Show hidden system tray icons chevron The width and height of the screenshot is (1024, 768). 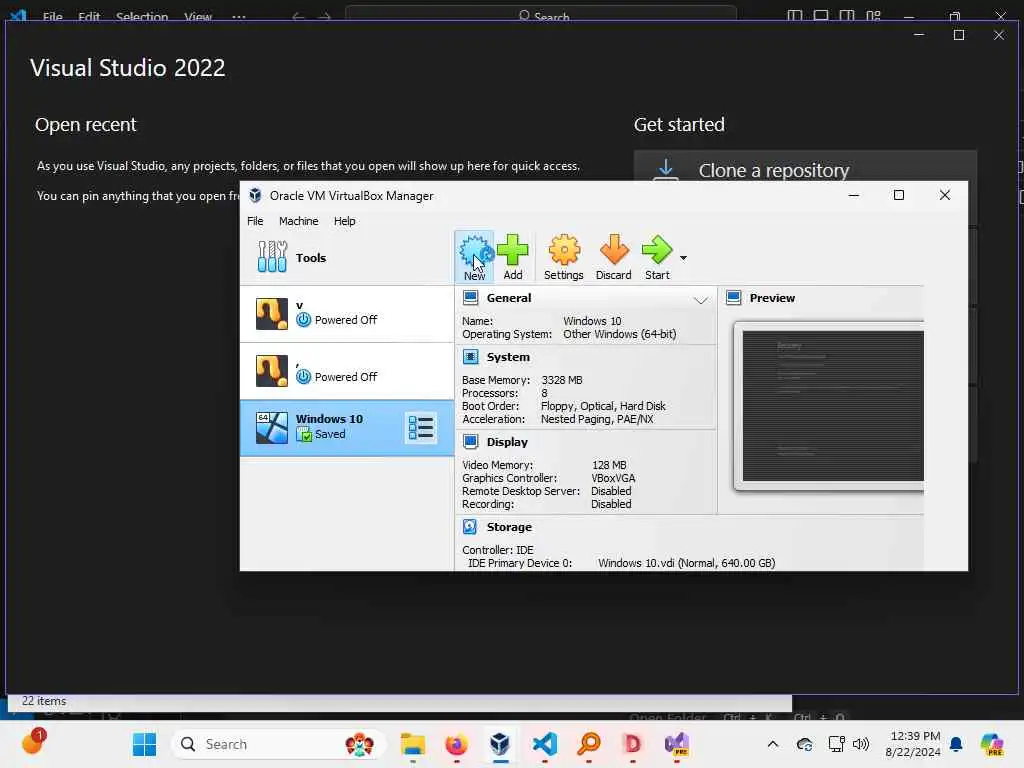(x=773, y=744)
